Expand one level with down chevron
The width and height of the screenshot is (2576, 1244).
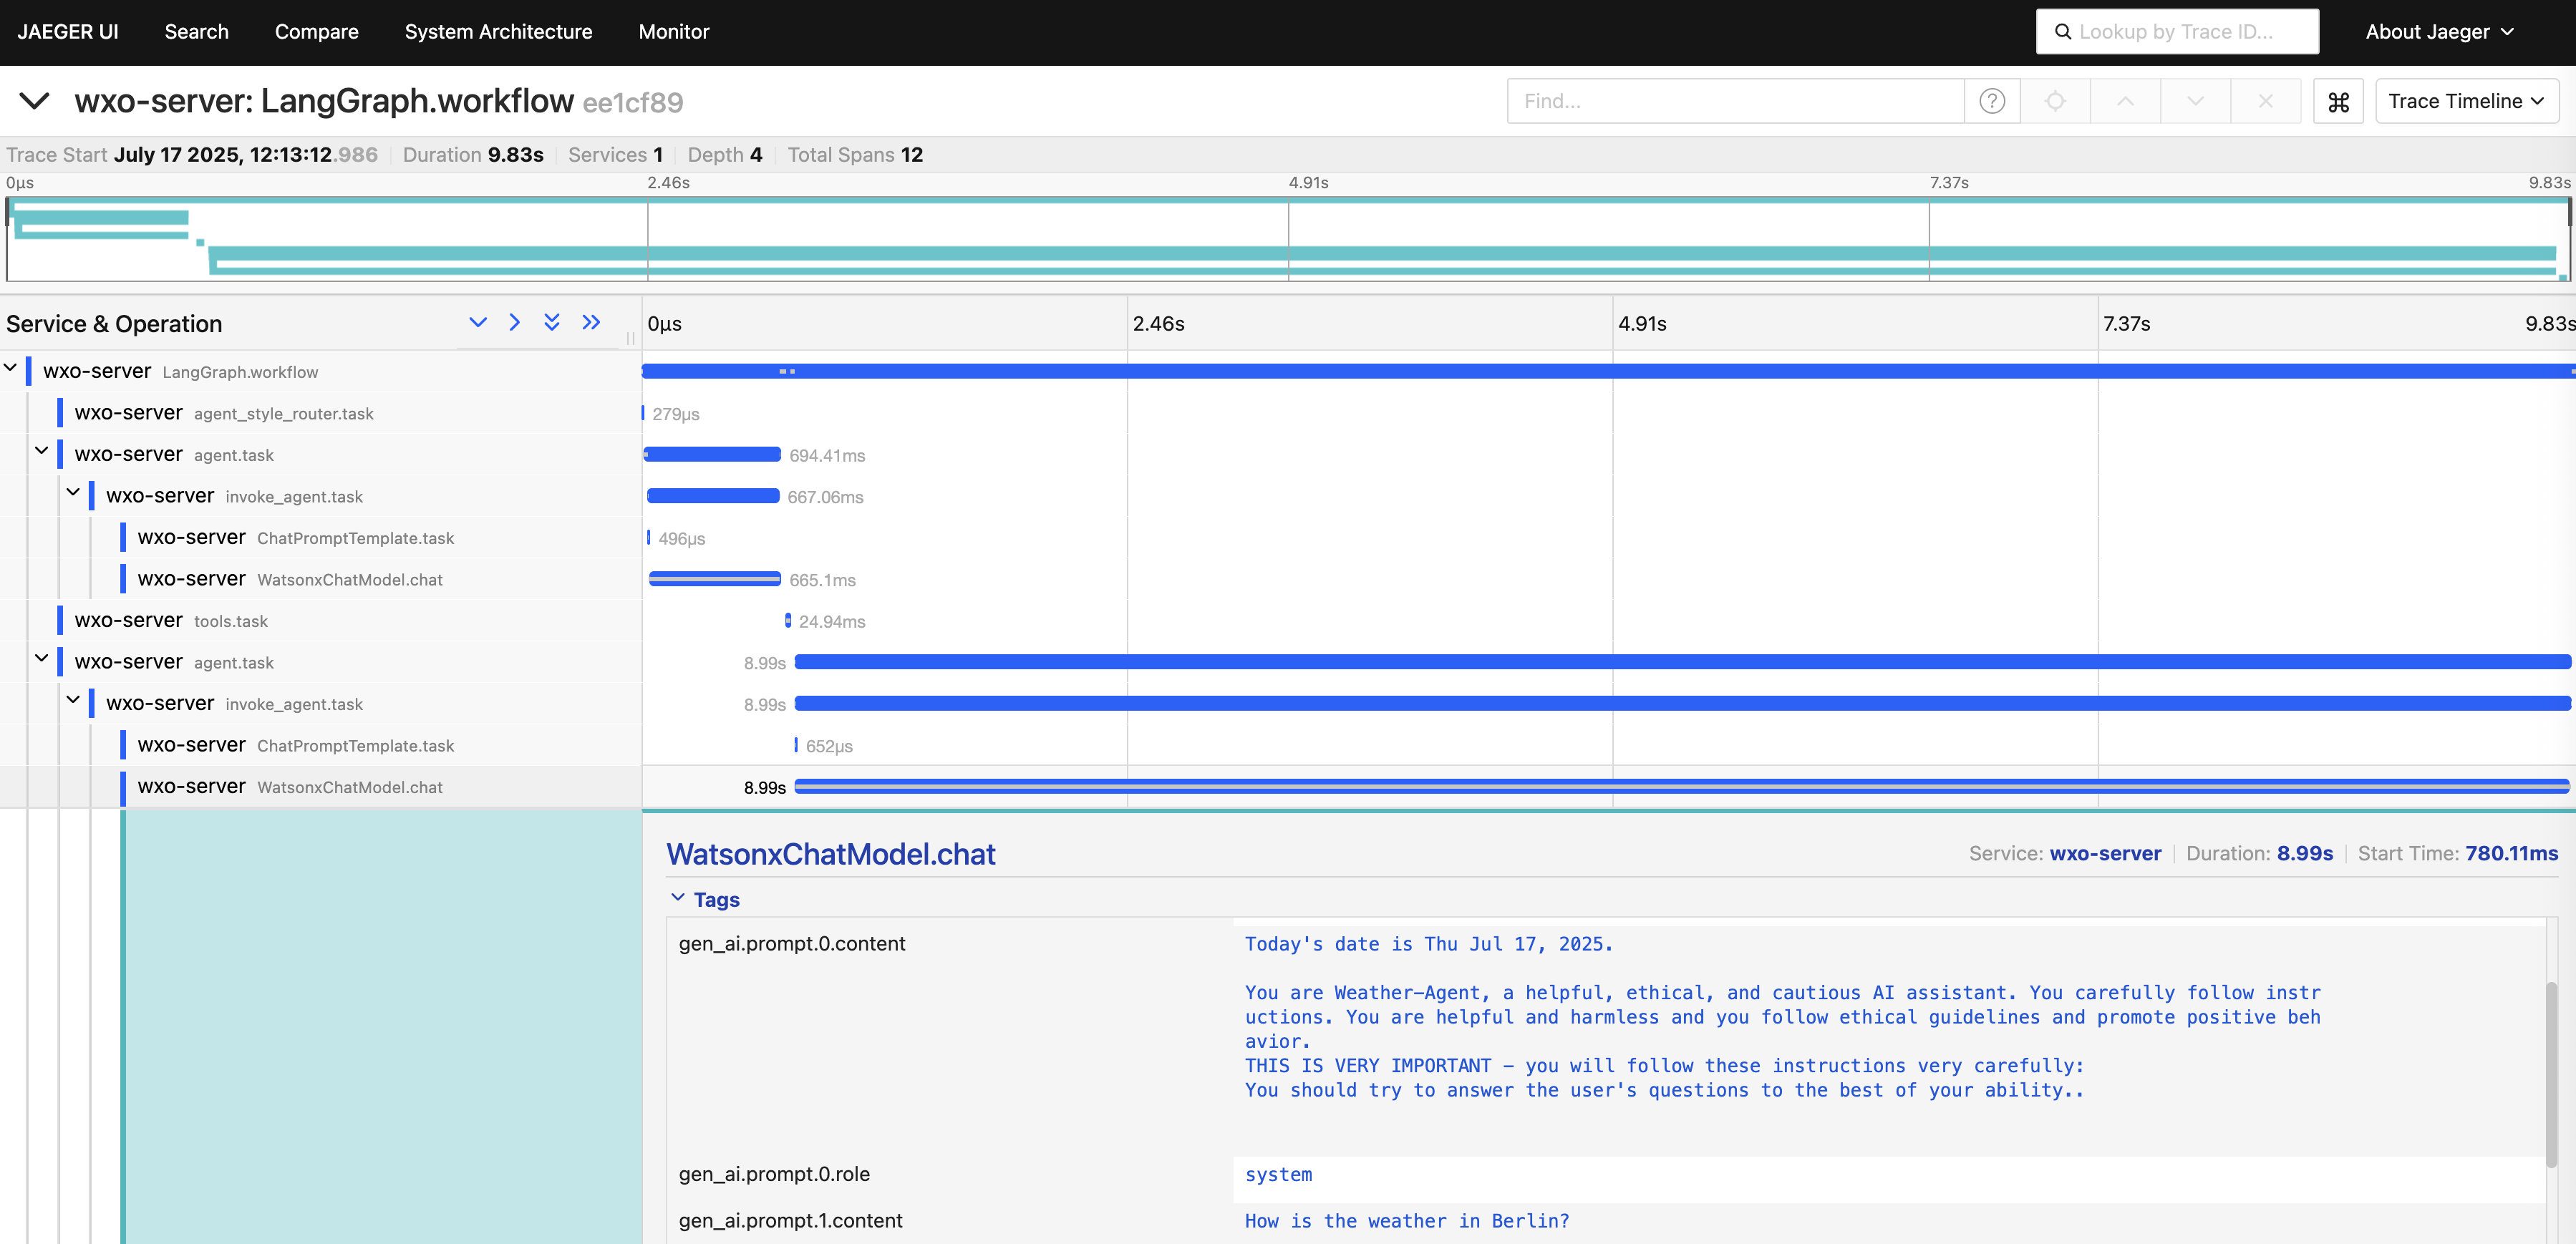coord(478,322)
